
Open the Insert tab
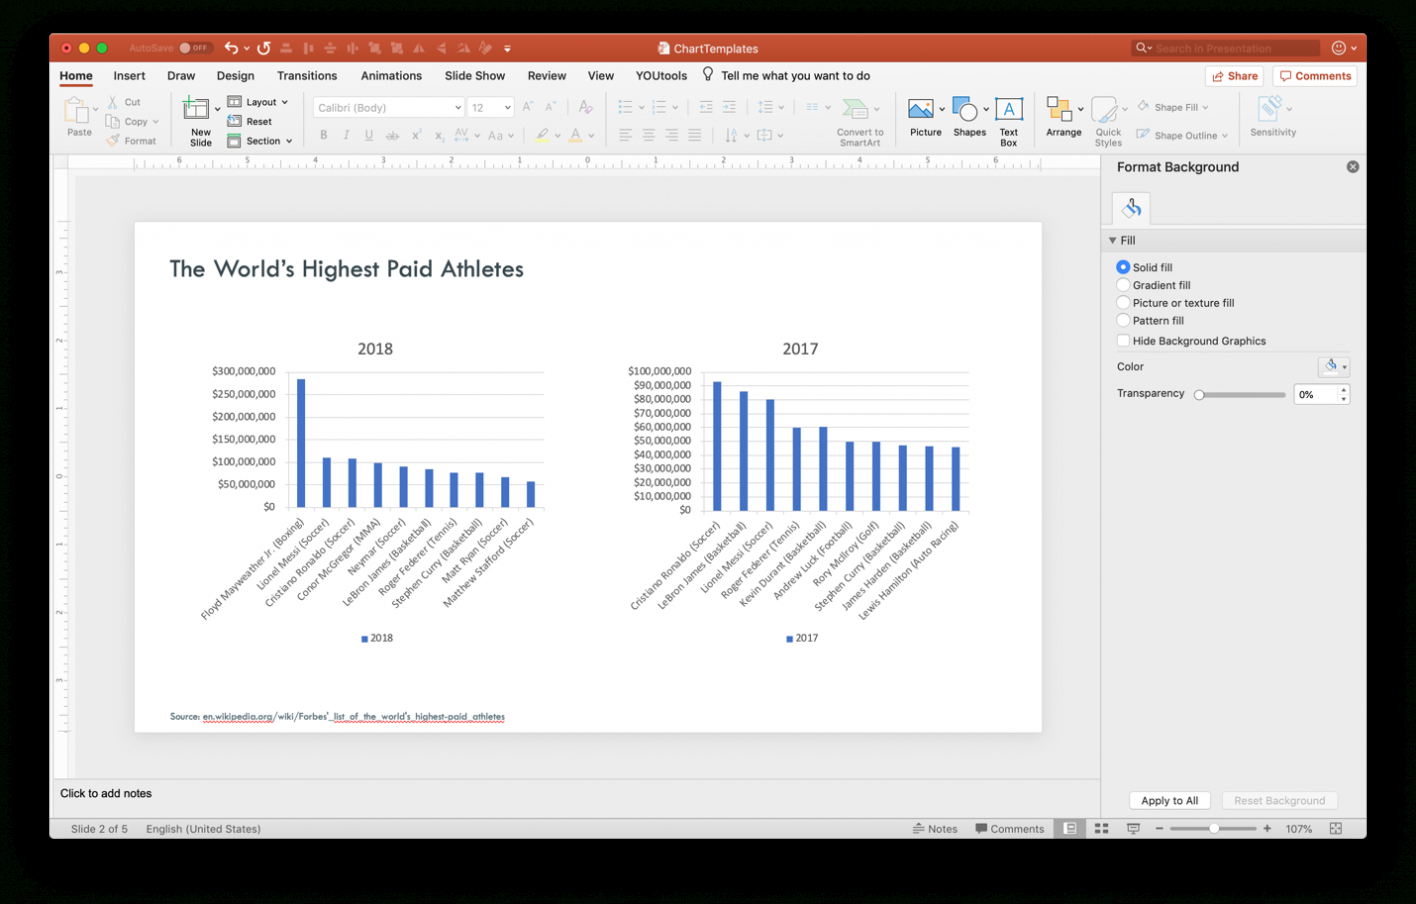(129, 76)
